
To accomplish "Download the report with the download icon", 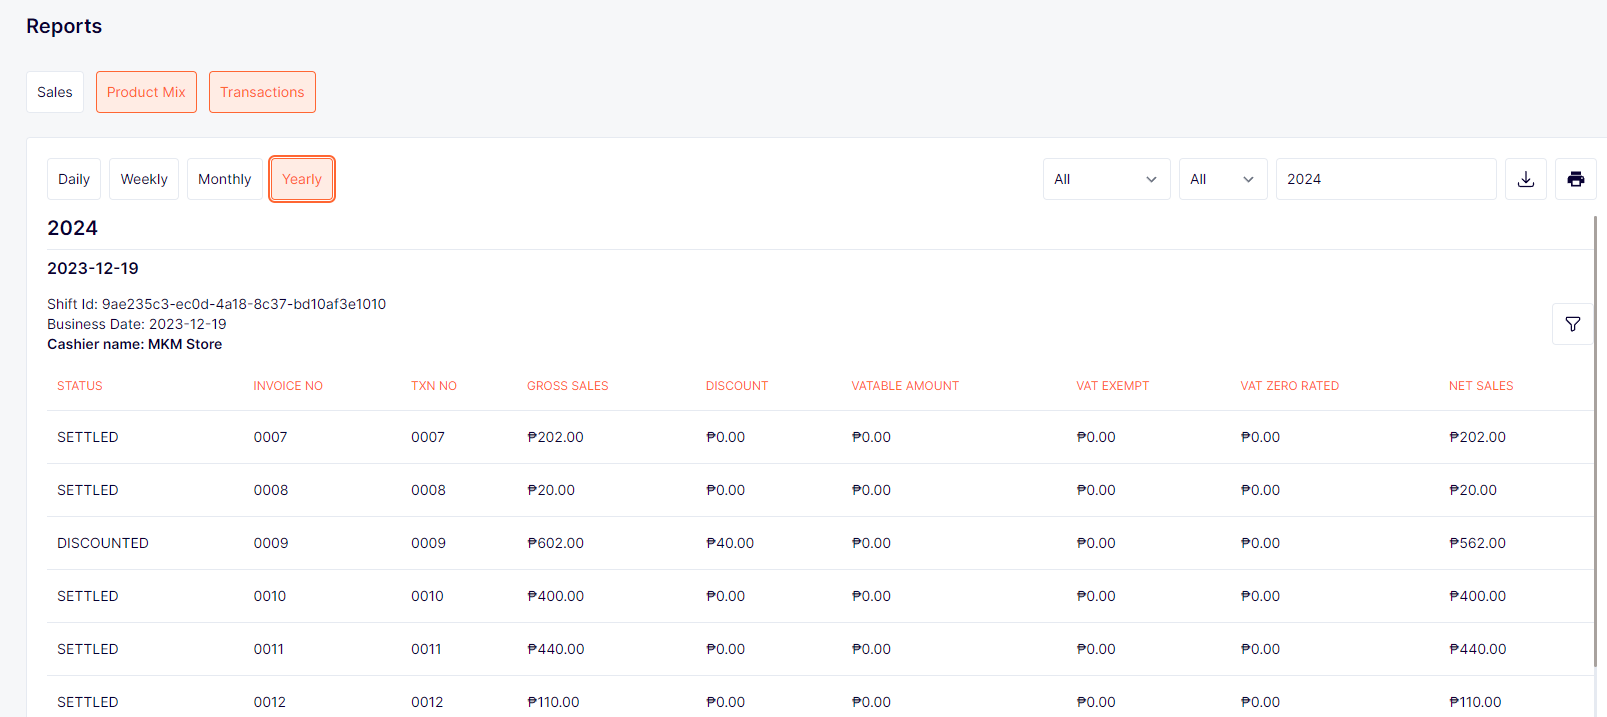I will pos(1525,179).
